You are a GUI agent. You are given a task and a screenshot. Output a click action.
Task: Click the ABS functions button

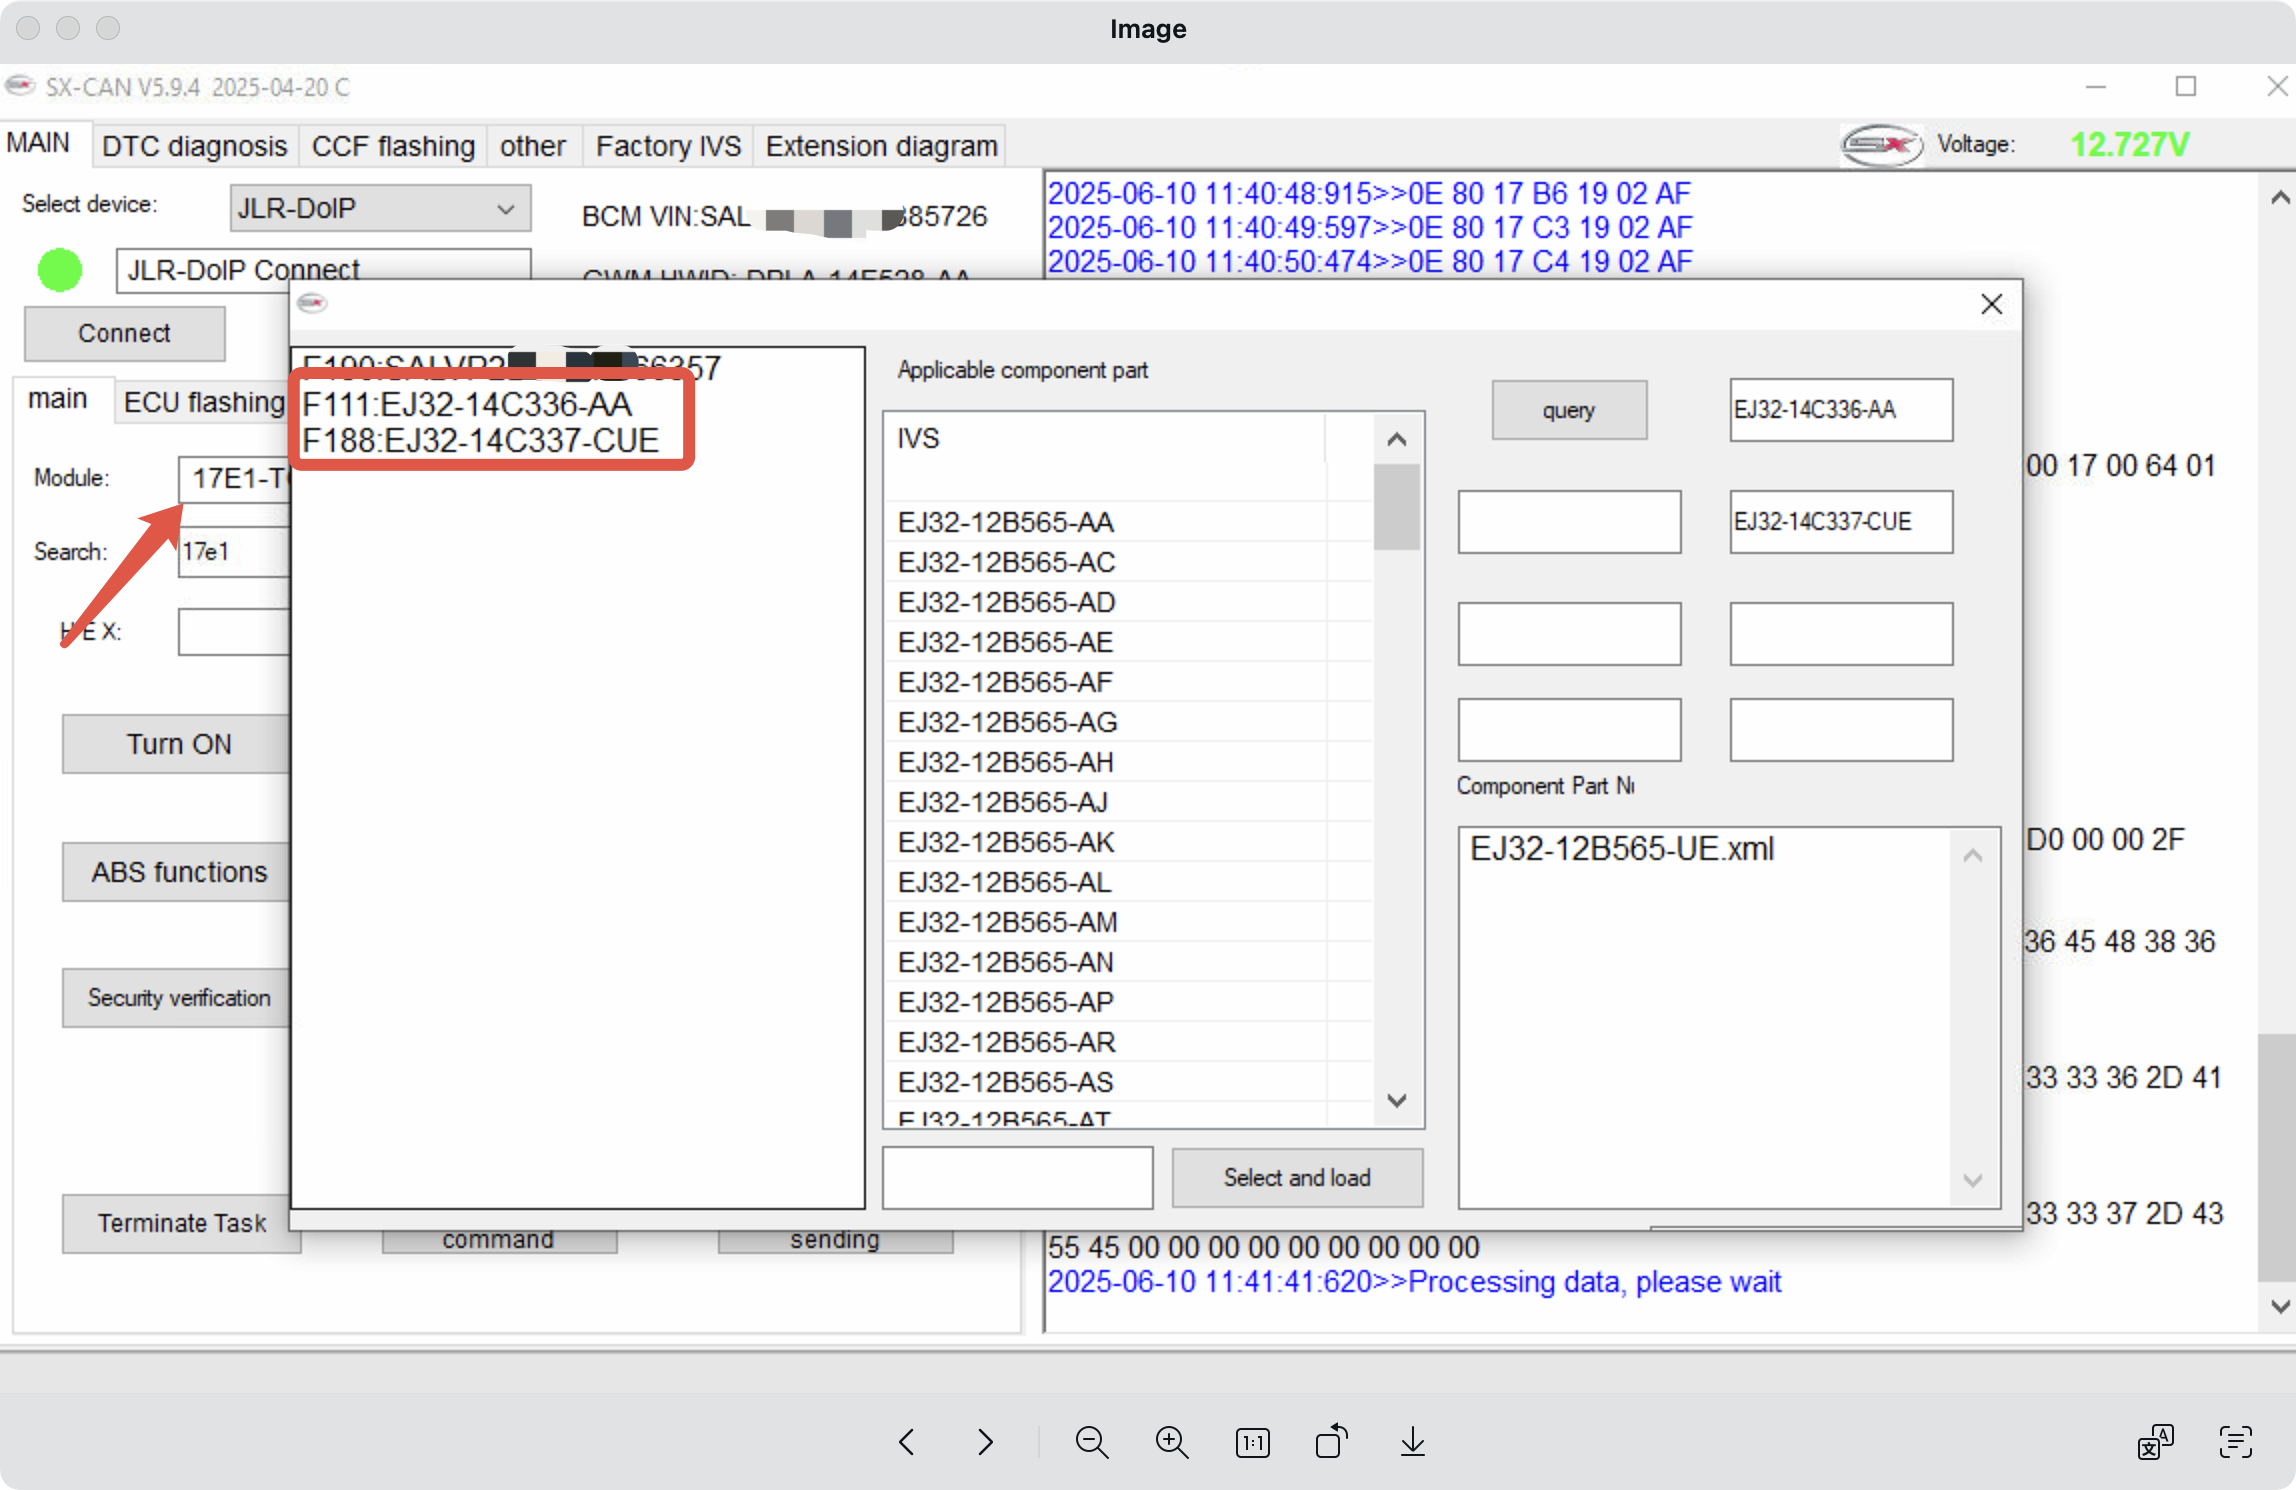coord(178,872)
